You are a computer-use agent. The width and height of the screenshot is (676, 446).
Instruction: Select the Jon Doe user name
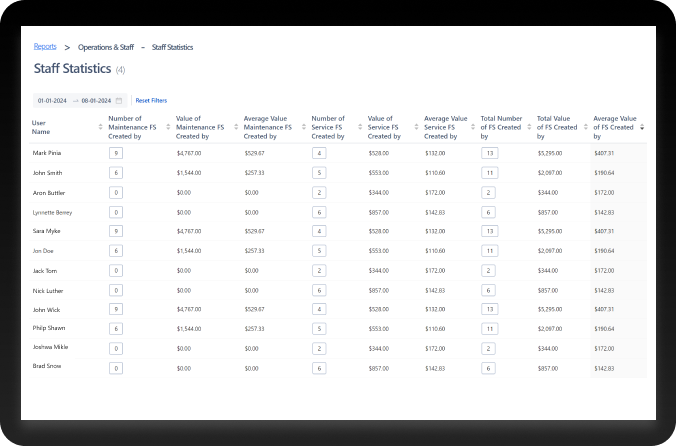[43, 251]
